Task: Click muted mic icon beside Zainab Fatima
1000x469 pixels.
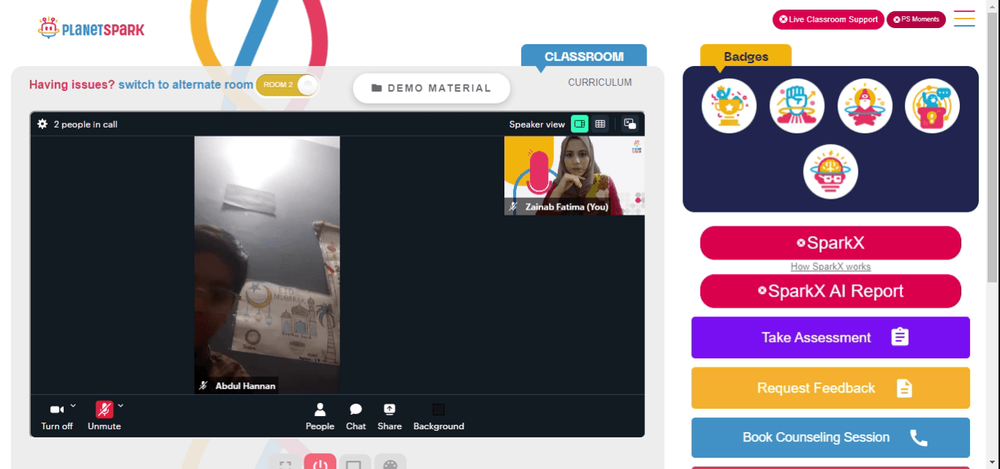Action: click(x=513, y=207)
